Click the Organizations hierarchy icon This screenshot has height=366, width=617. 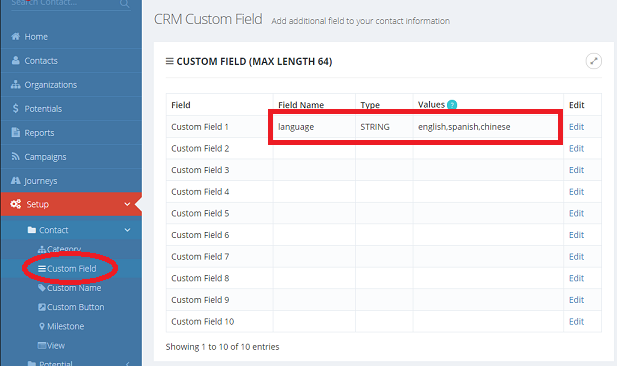tap(16, 85)
